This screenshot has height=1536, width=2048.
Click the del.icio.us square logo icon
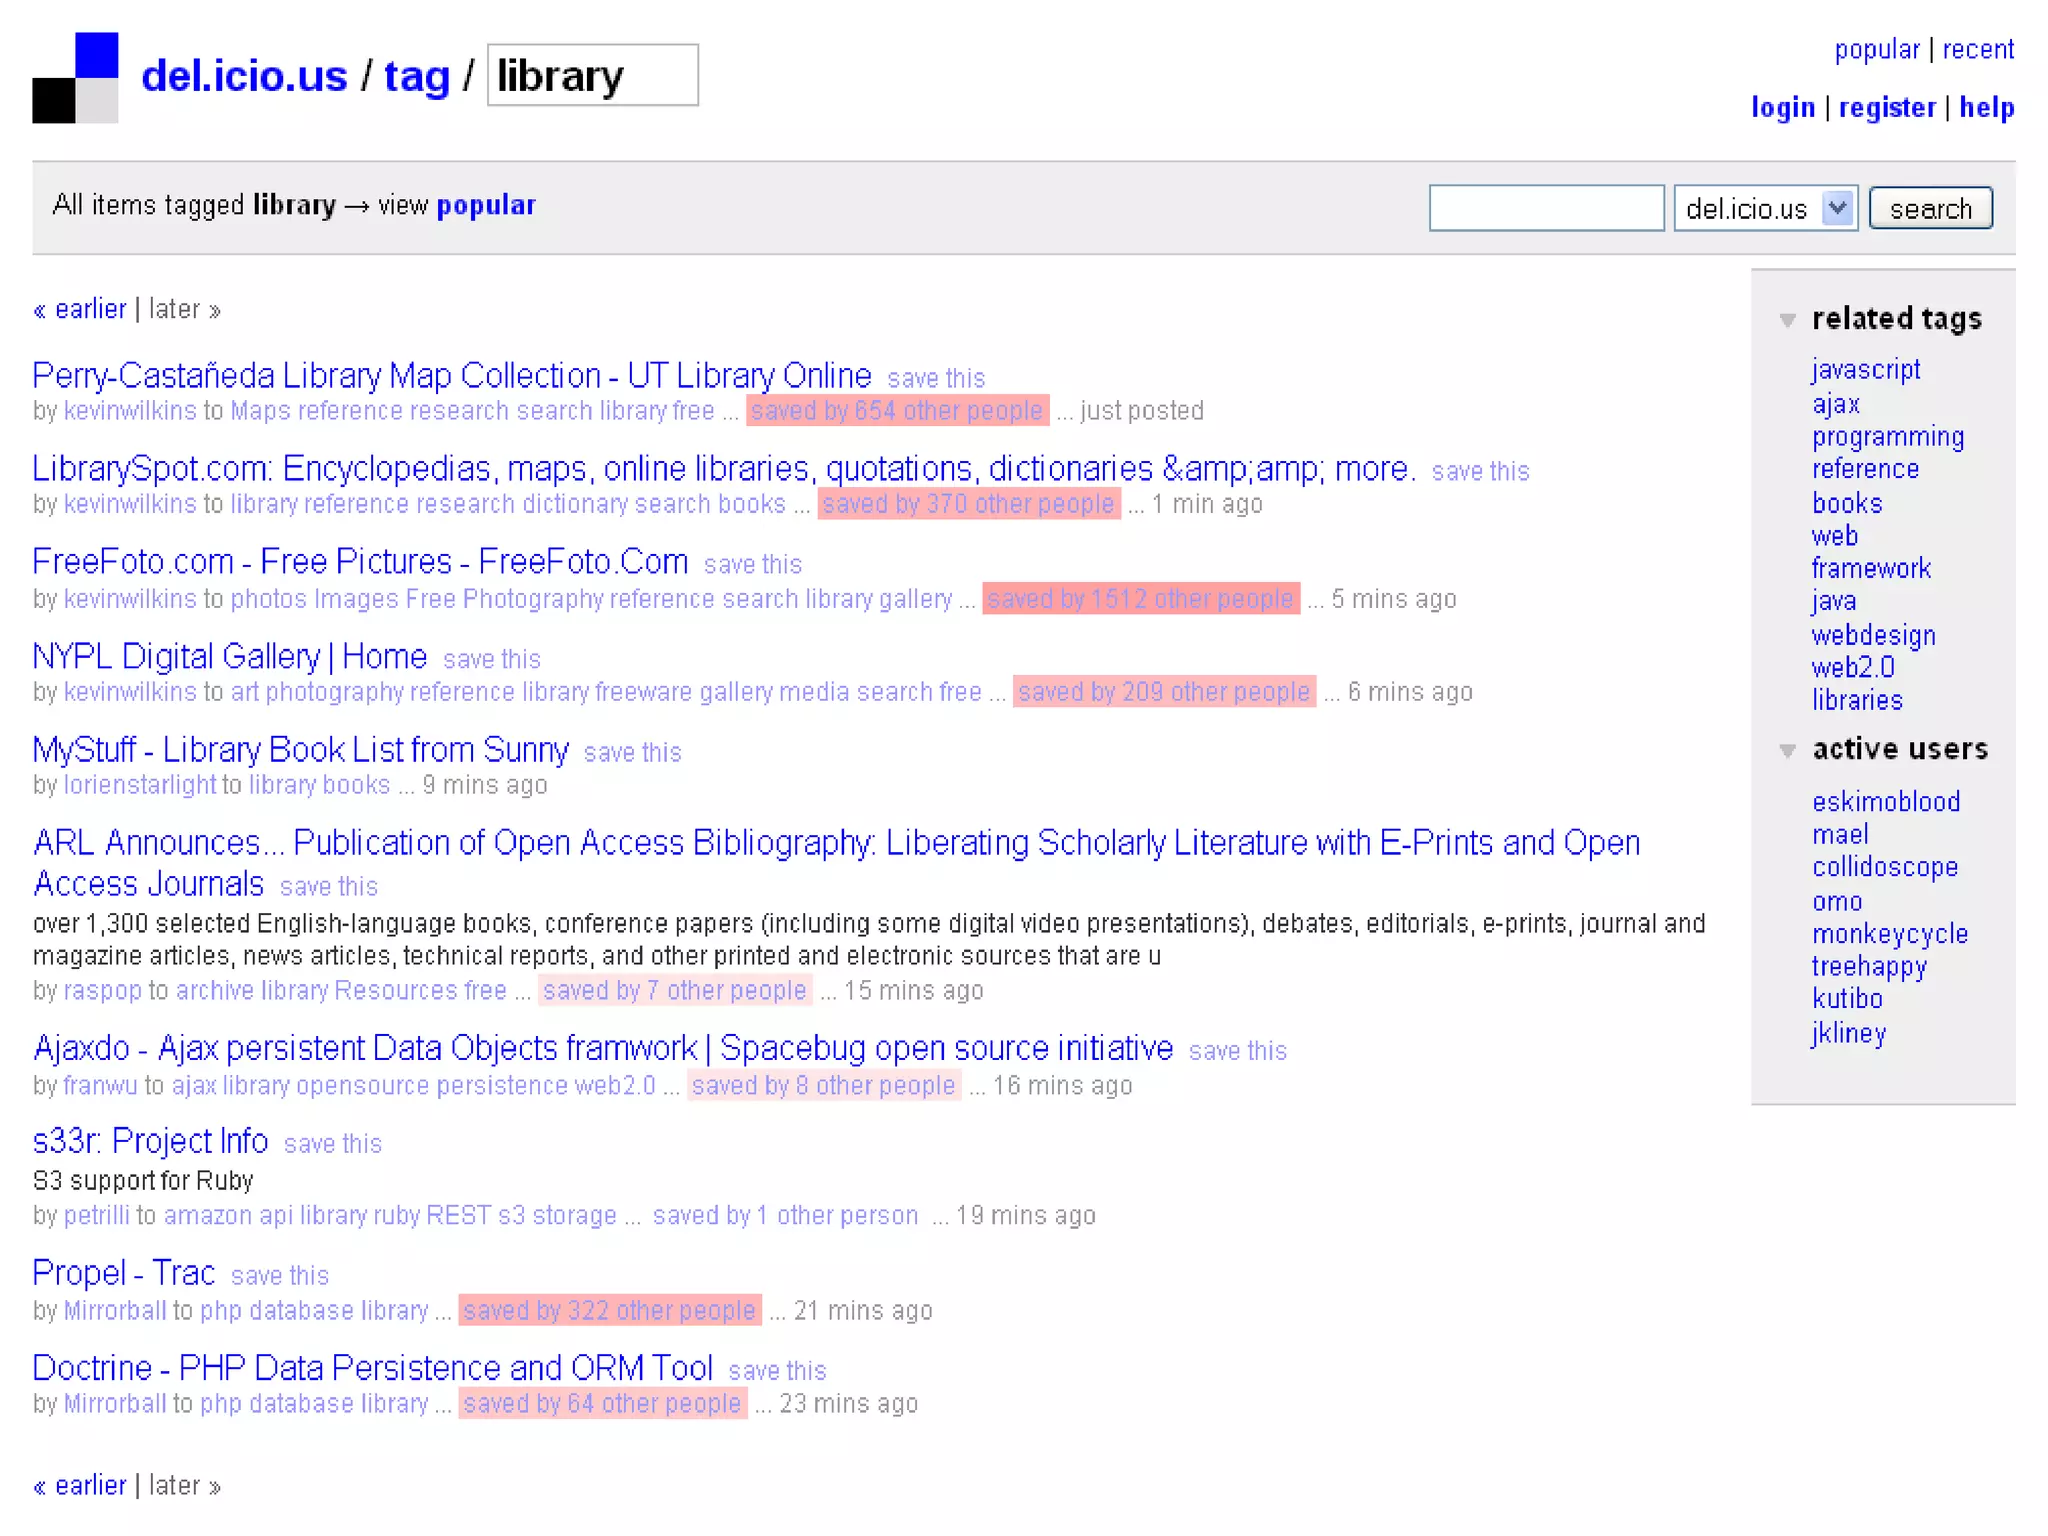[x=75, y=78]
